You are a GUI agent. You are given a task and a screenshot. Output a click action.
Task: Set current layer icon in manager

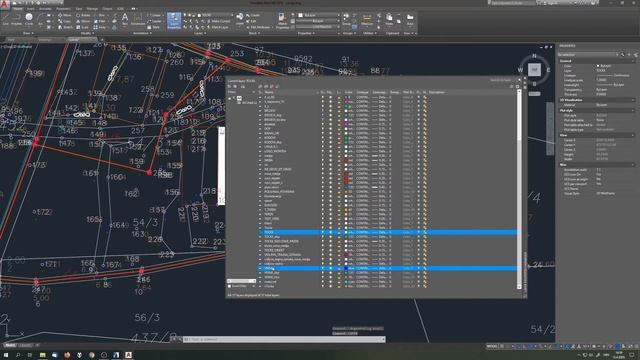277,87
